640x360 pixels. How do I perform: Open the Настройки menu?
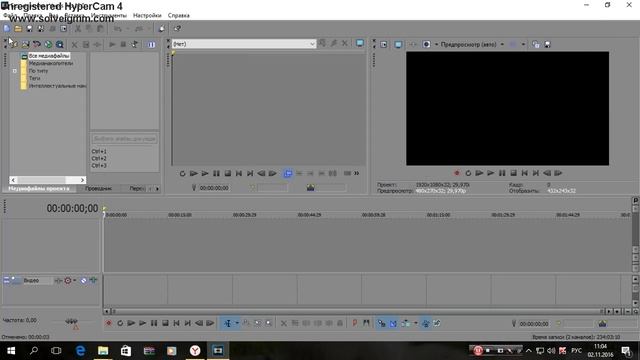coord(147,16)
